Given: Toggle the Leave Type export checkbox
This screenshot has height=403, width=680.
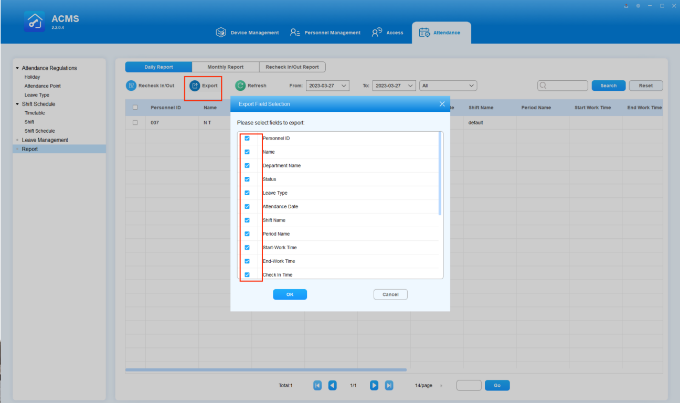Looking at the screenshot, I should [247, 192].
